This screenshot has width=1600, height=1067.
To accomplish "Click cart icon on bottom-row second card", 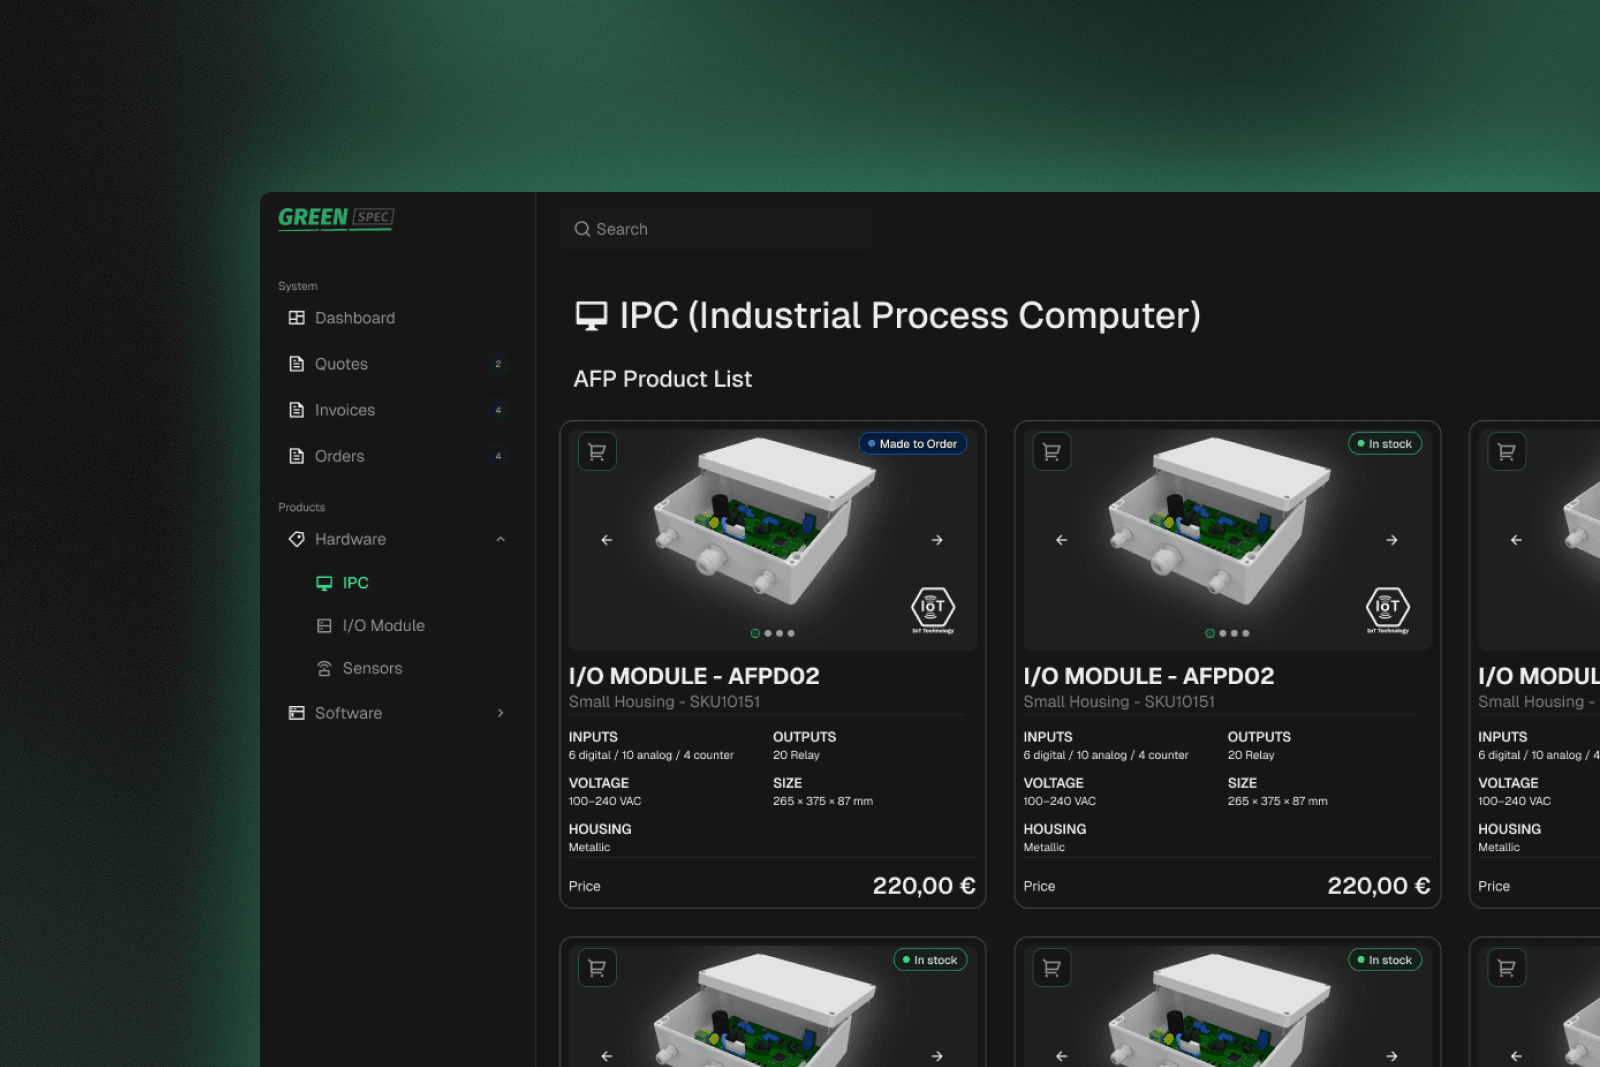I will [x=1052, y=968].
